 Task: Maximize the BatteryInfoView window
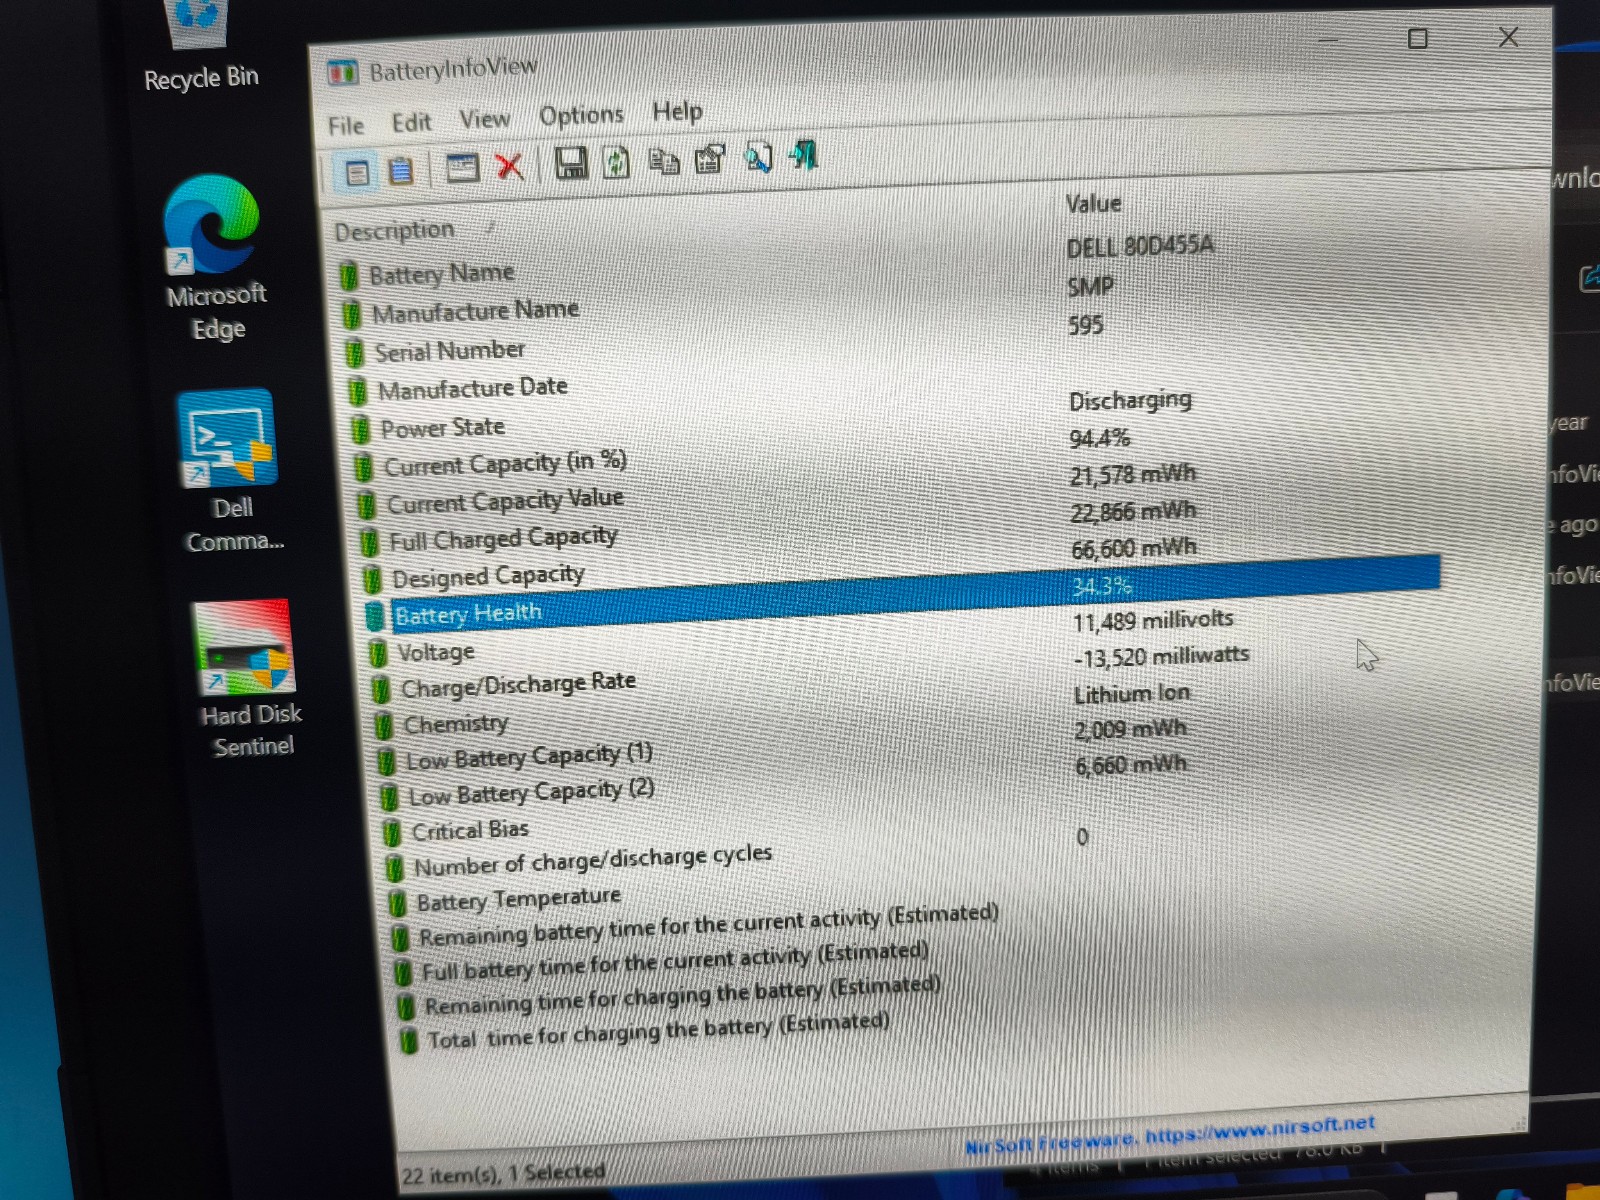(1417, 39)
